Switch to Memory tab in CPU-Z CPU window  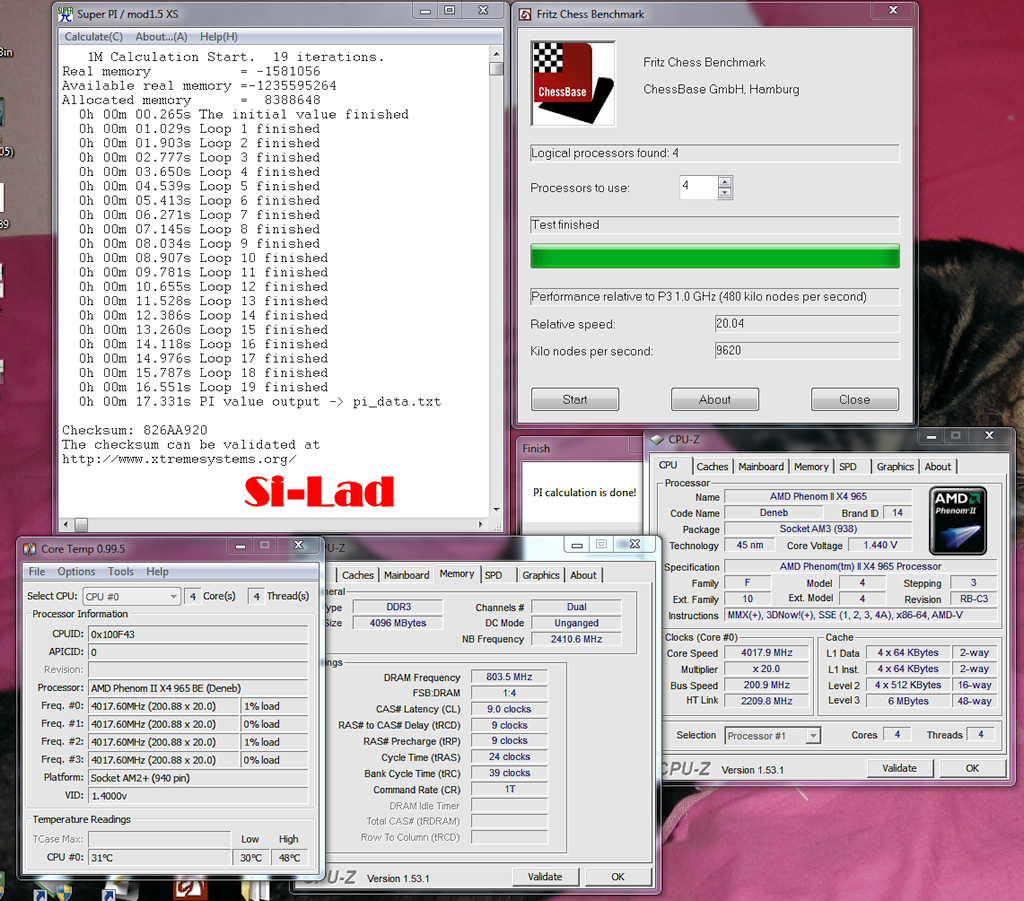[x=811, y=466]
